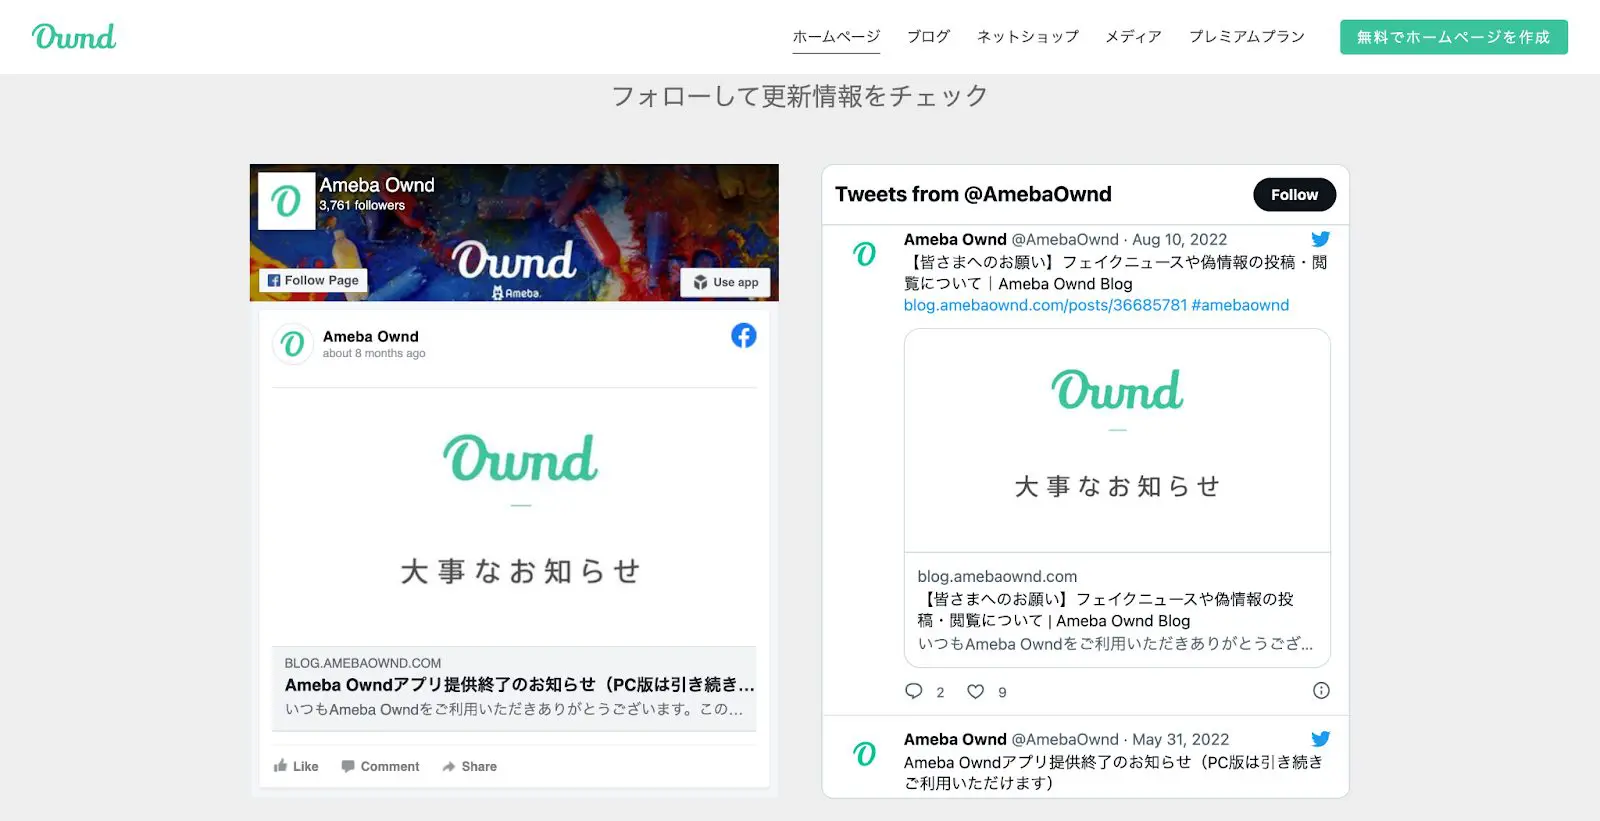
Task: Open the ブログ nav item
Action: (x=928, y=37)
